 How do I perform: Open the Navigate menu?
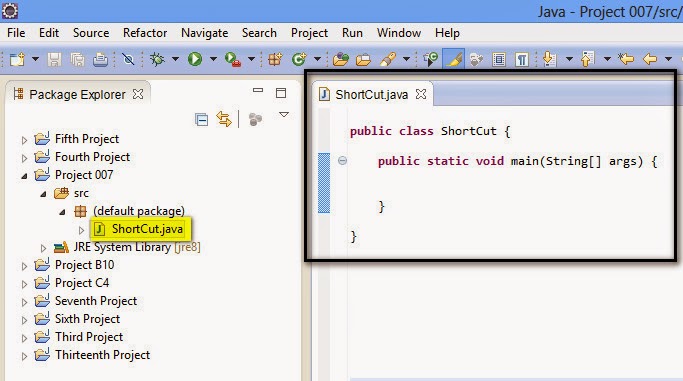[205, 33]
